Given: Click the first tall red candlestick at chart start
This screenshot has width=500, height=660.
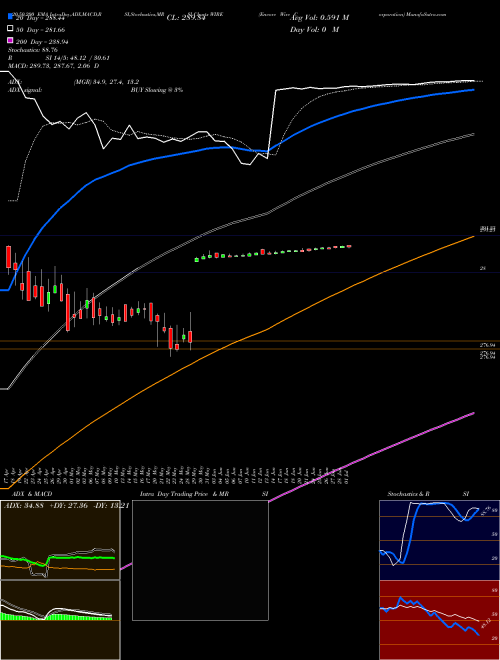Looking at the screenshot, I should (x=8, y=257).
